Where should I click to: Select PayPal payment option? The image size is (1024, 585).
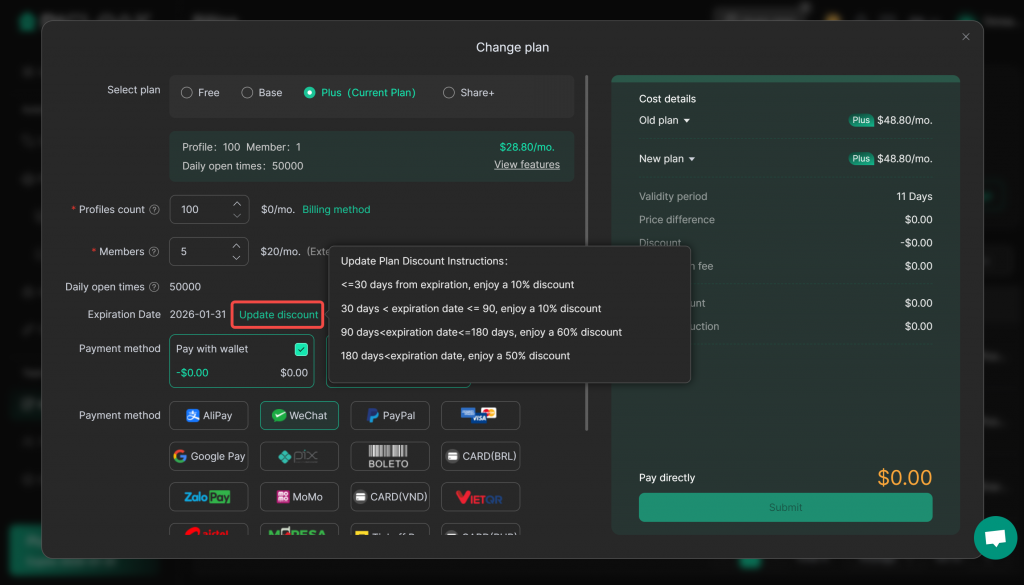click(390, 415)
